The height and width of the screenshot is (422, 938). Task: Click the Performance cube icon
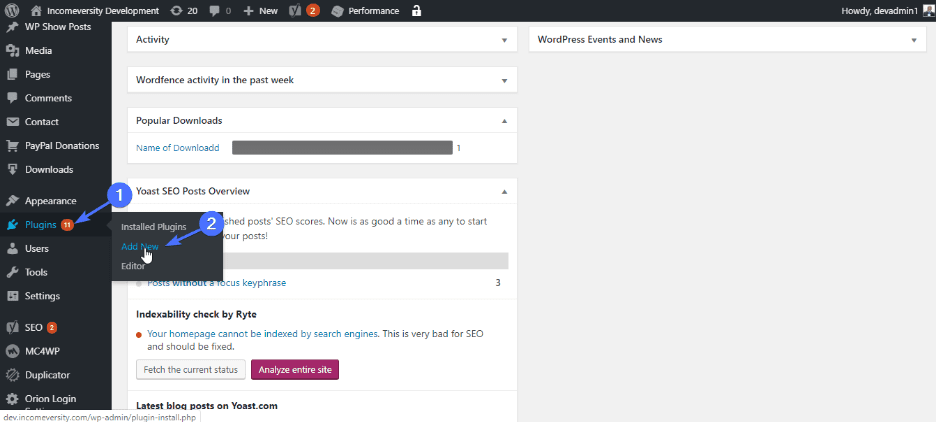(x=337, y=11)
